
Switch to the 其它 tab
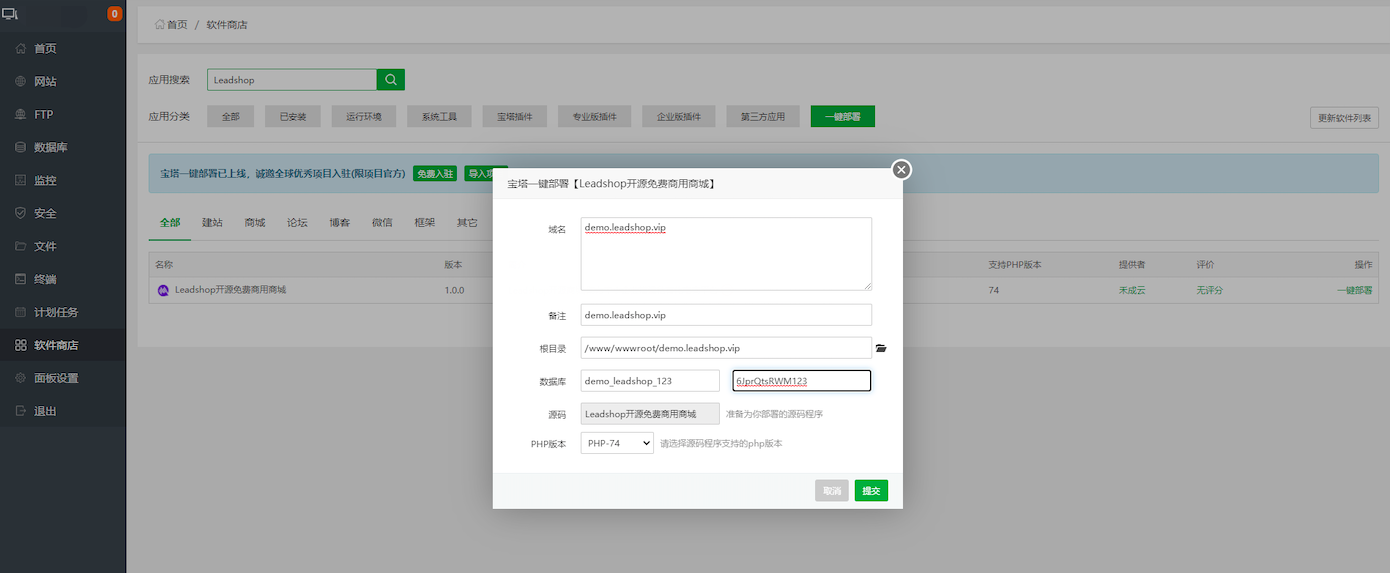tap(467, 223)
